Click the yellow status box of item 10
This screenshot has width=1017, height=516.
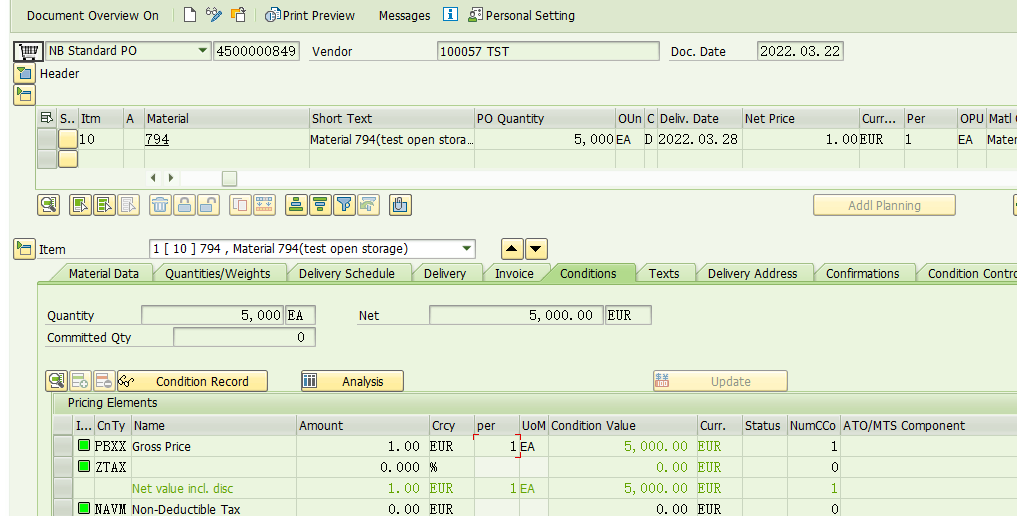[68, 139]
